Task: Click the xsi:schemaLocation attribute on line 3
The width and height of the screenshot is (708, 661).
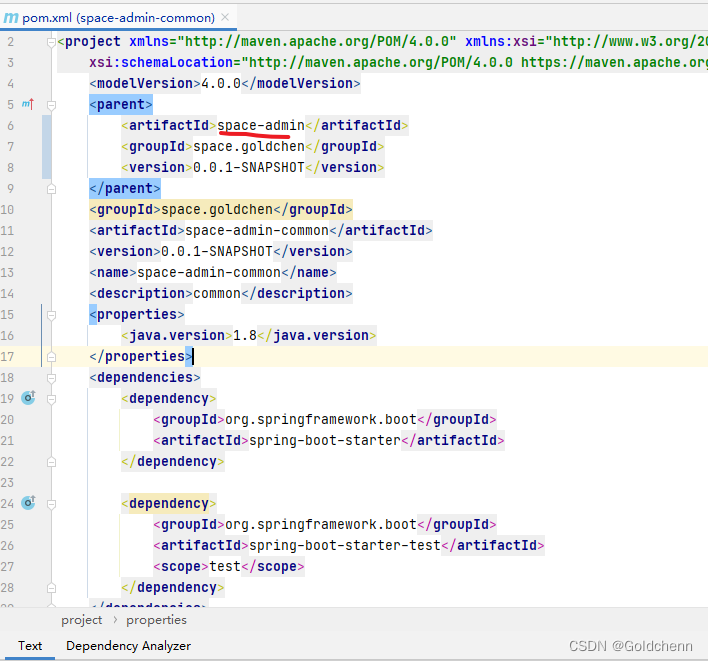Action: (163, 62)
